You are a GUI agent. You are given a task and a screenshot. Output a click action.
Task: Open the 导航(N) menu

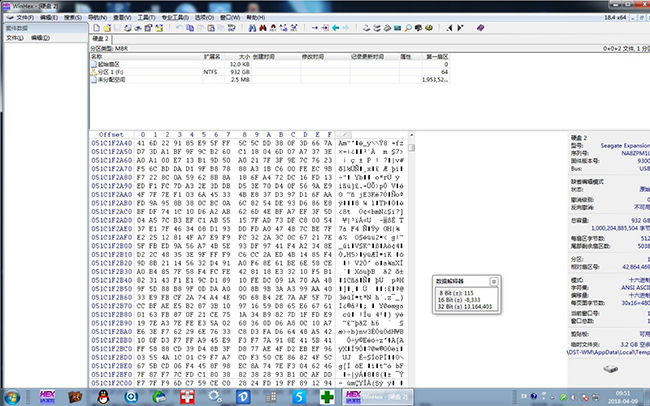[x=97, y=17]
